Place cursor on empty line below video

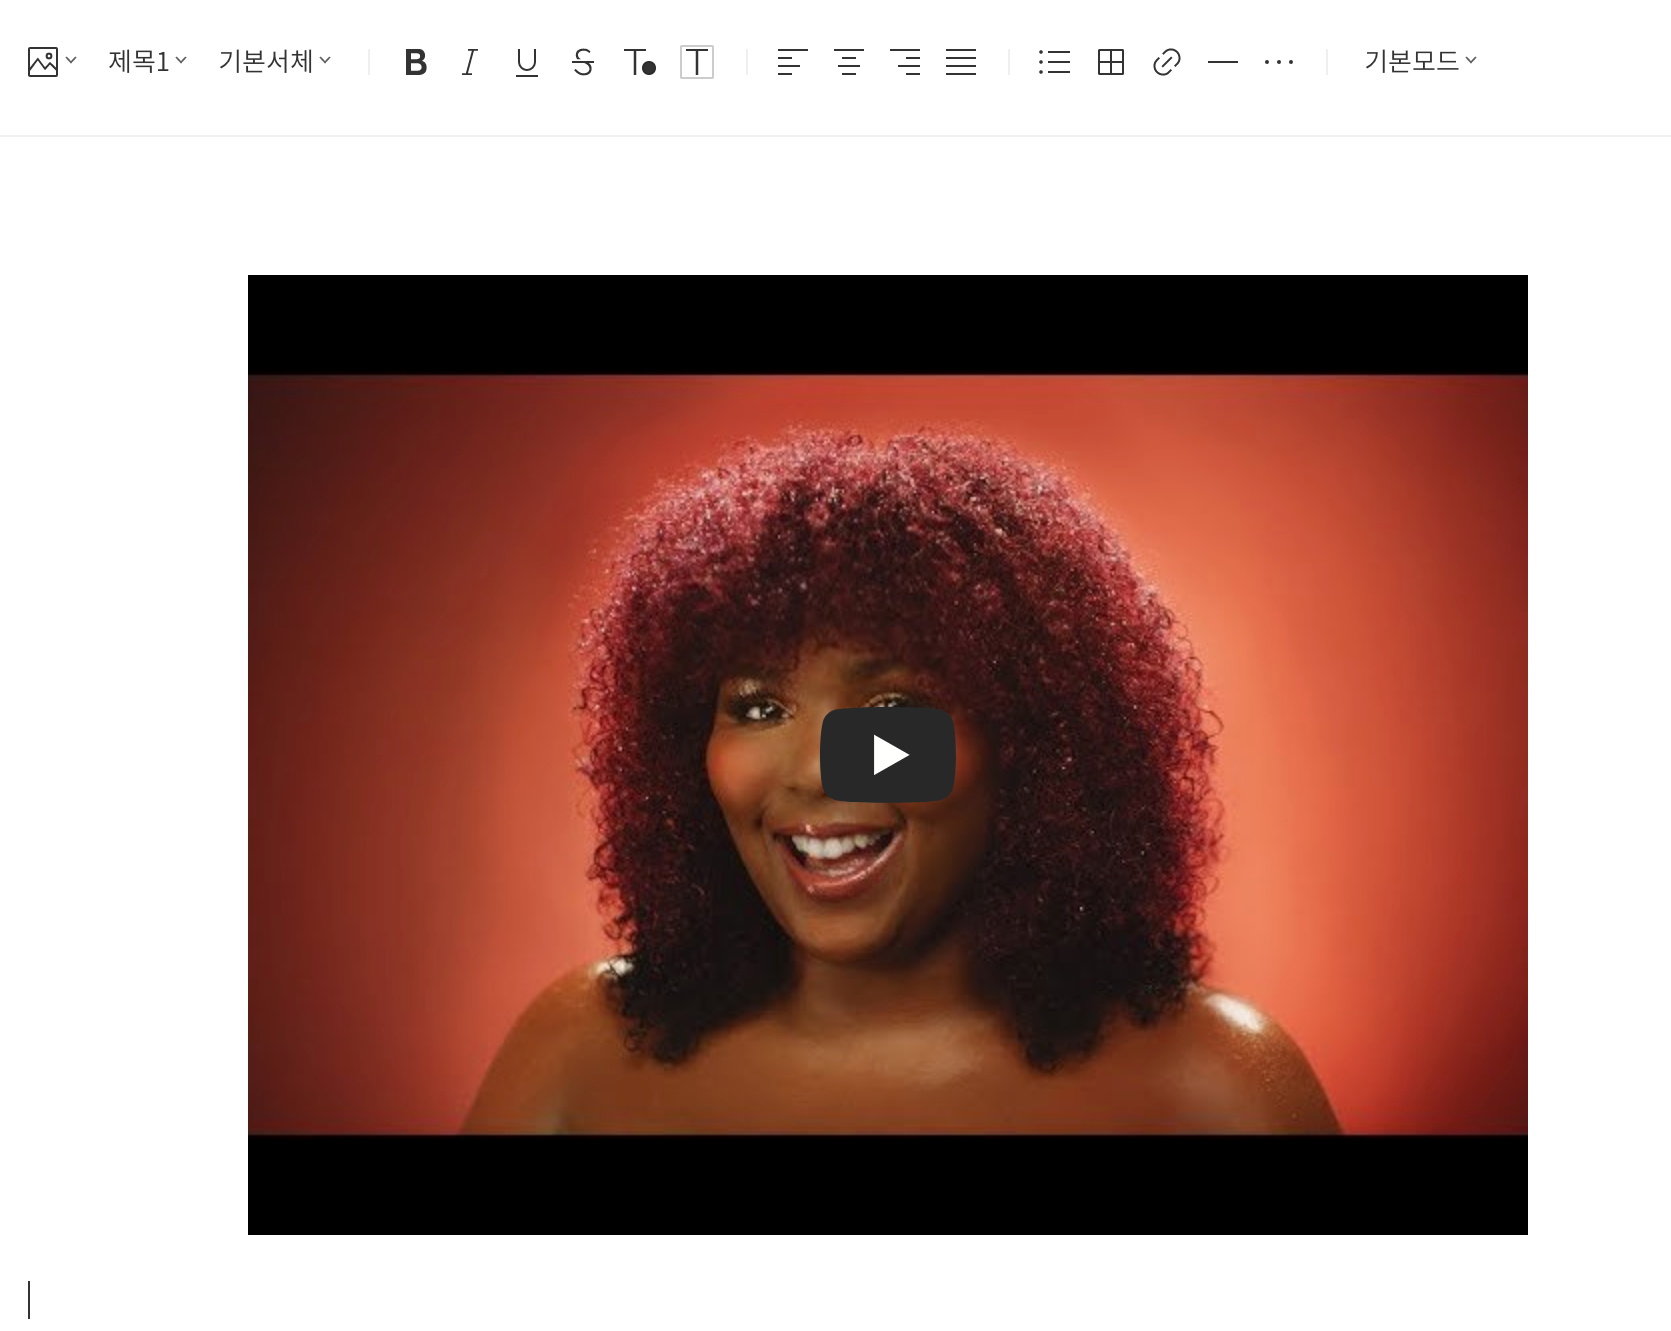[835, 1300]
